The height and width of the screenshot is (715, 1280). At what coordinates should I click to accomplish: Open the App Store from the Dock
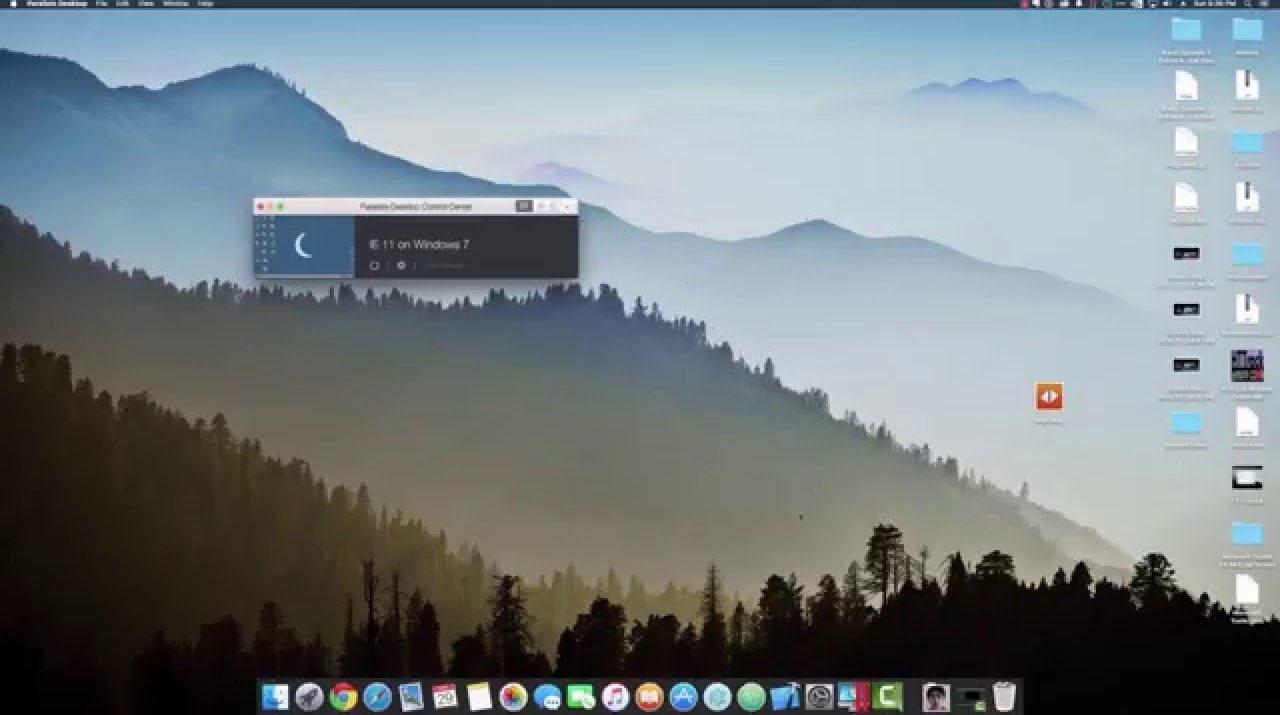pos(683,697)
